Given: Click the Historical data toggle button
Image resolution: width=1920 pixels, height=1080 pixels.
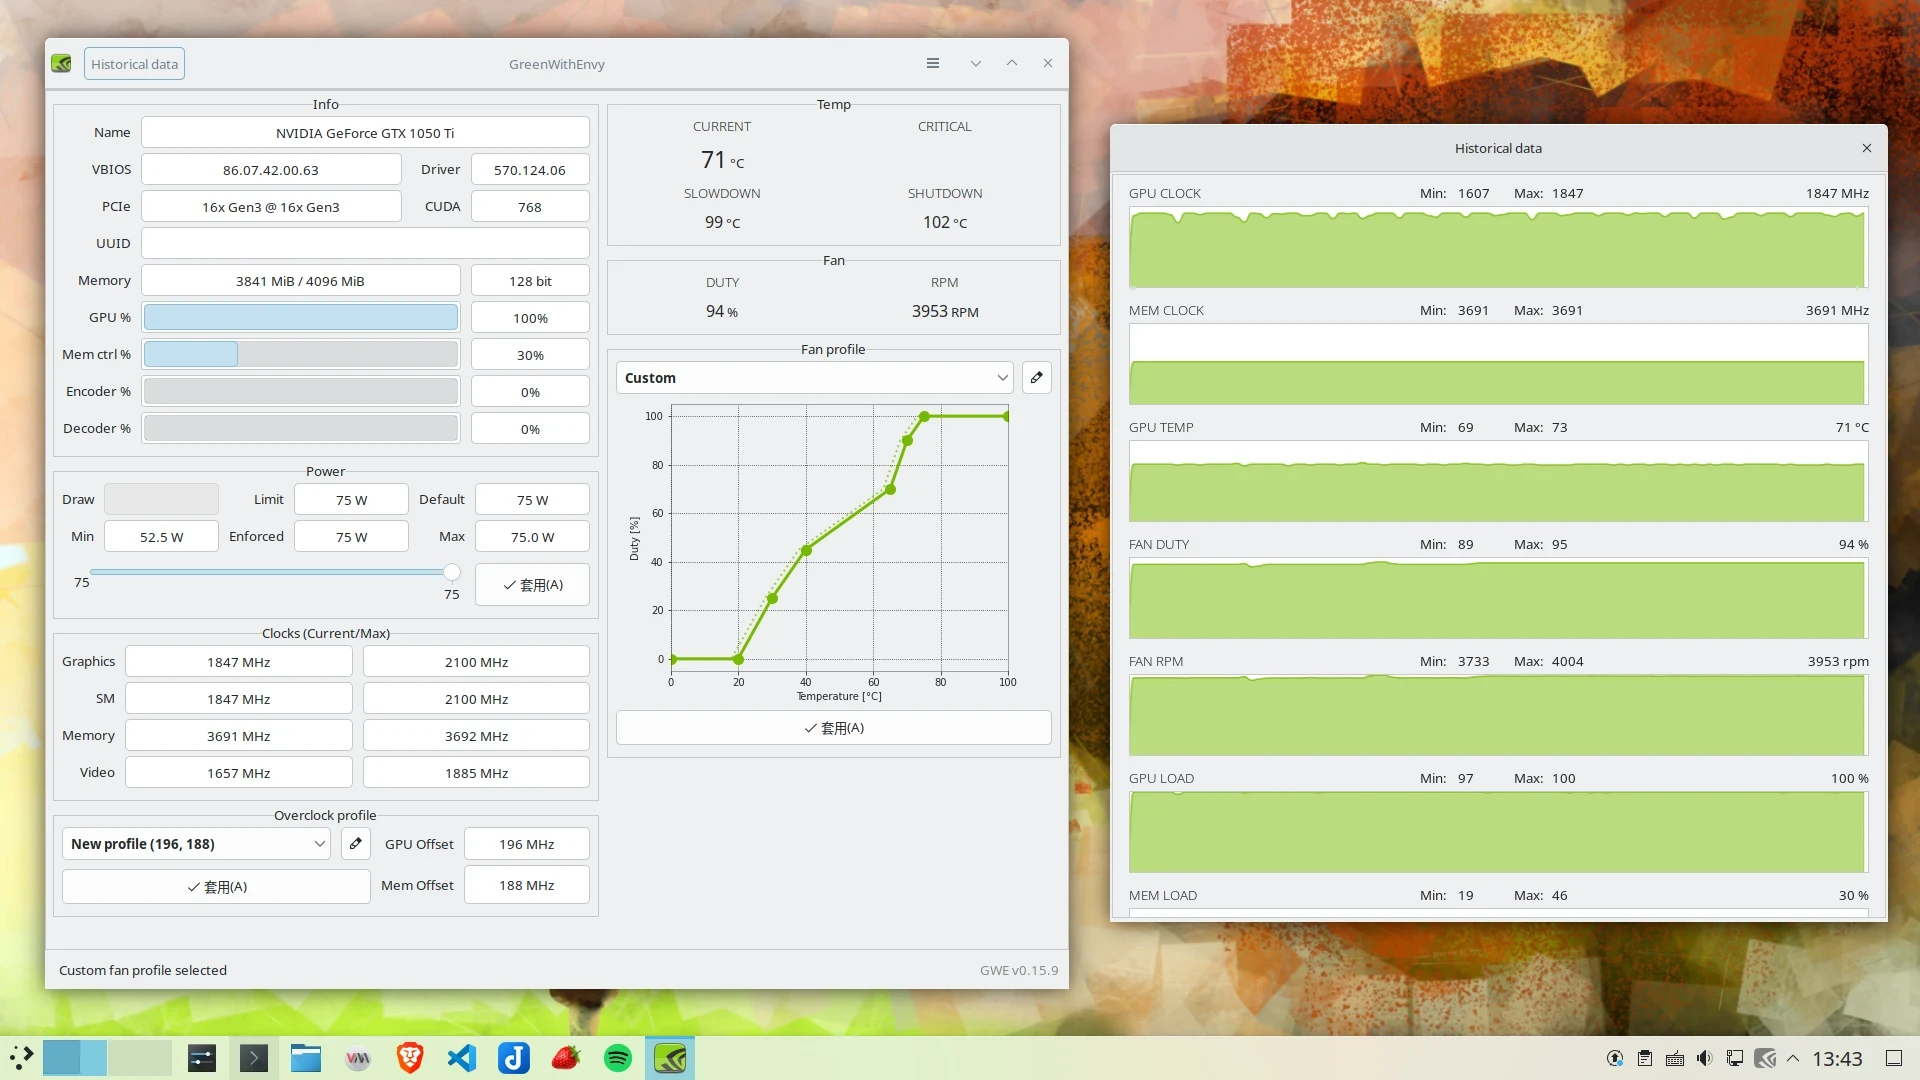Looking at the screenshot, I should [134, 64].
